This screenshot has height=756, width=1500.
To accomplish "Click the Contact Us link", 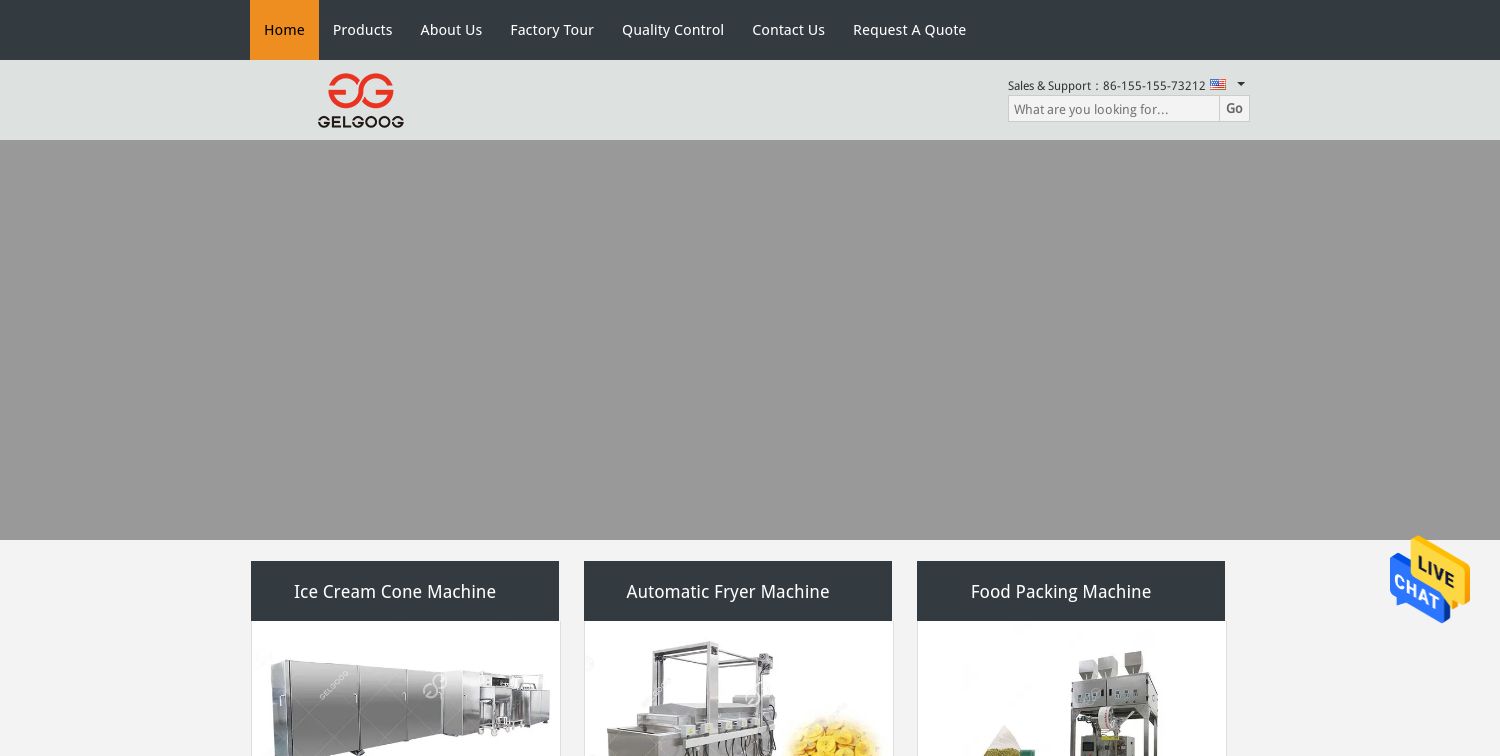I will click(x=788, y=30).
